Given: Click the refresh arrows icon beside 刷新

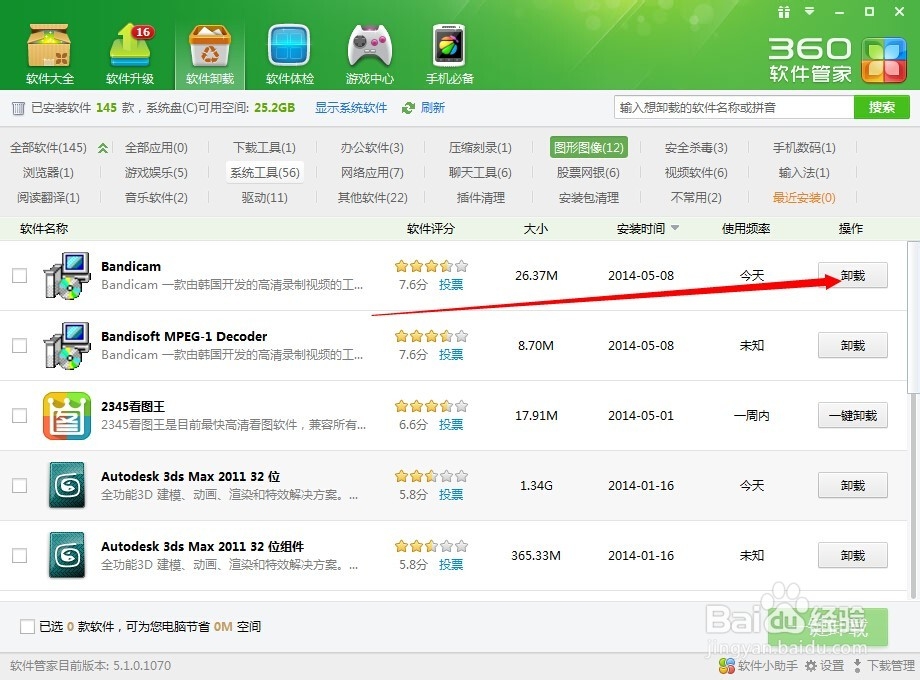Looking at the screenshot, I should (408, 108).
